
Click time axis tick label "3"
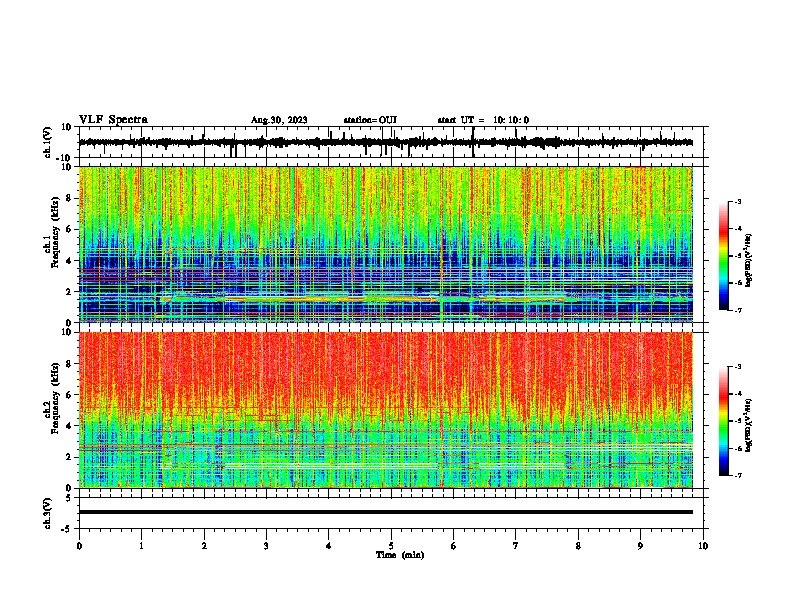pos(266,546)
